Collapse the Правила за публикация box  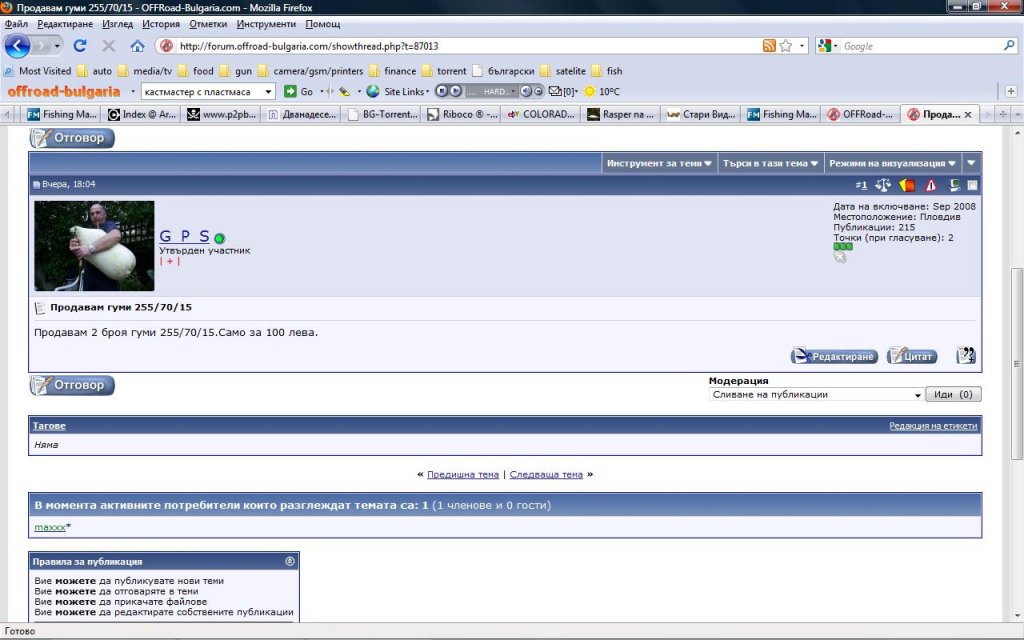(x=290, y=561)
